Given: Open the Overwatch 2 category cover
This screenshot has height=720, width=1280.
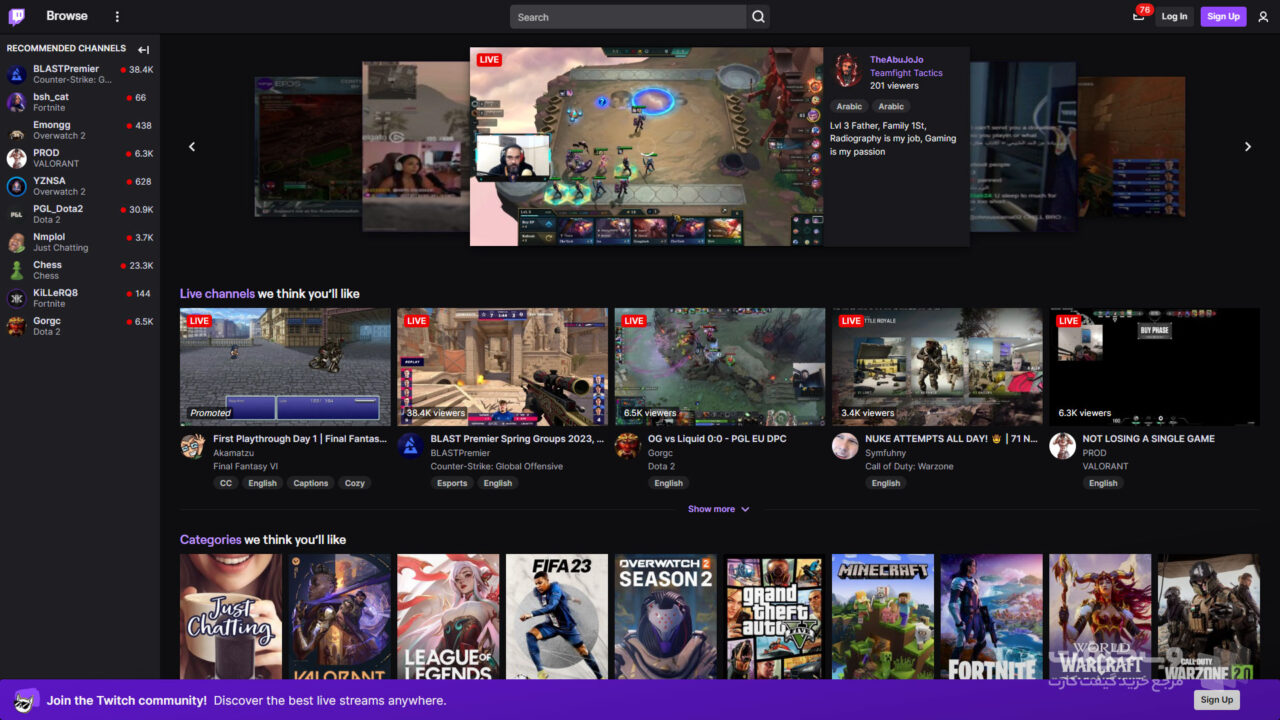Looking at the screenshot, I should click(x=666, y=617).
